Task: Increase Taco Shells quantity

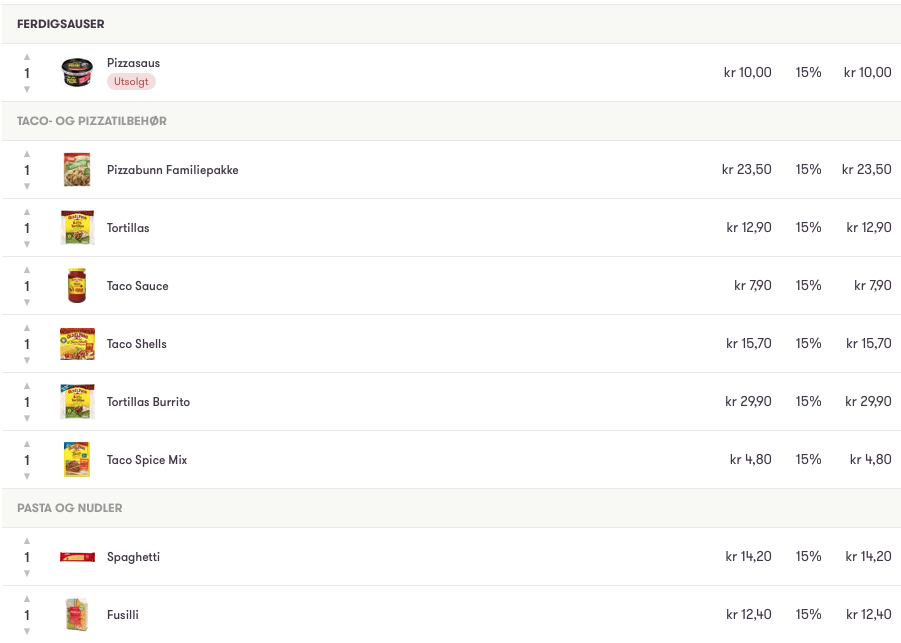Action: 27,328
